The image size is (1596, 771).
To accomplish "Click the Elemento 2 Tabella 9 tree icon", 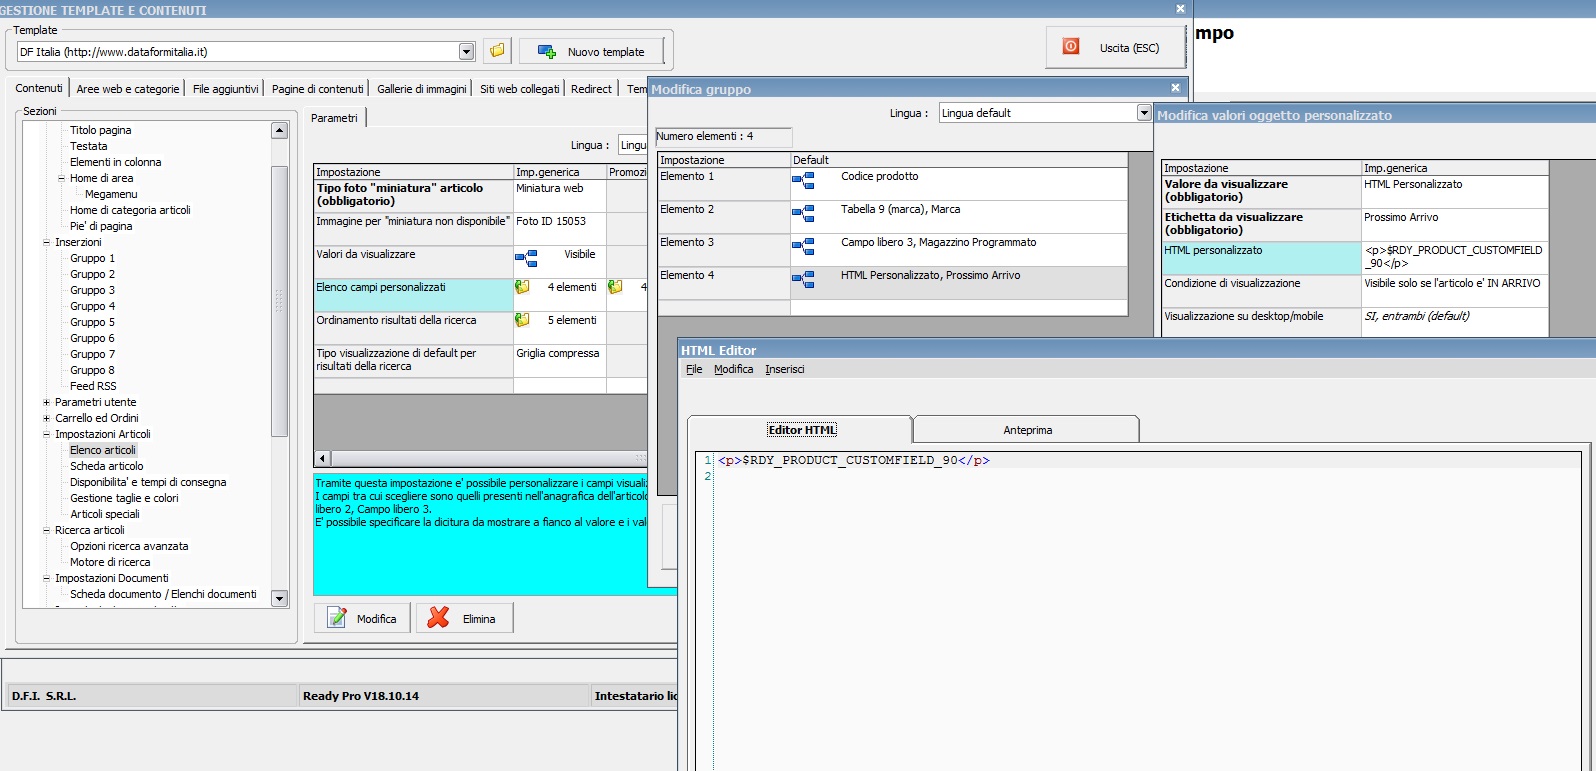I will 803,214.
